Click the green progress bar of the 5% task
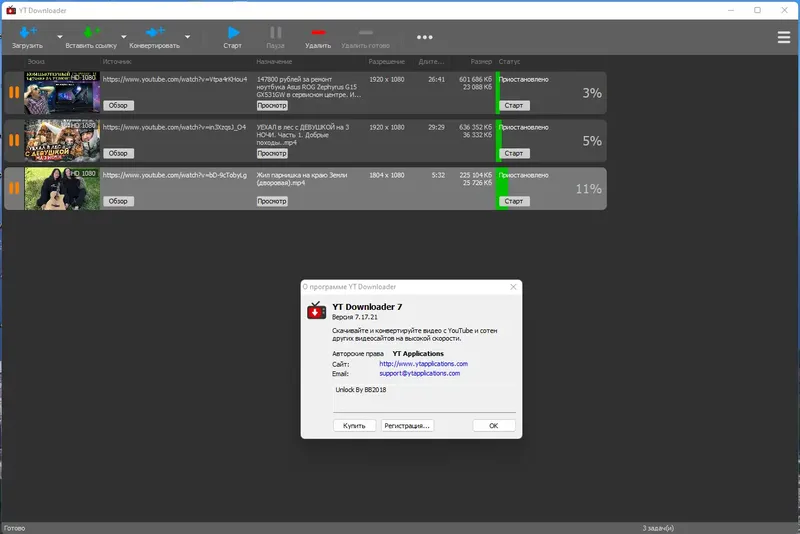800x534 pixels. (499, 140)
